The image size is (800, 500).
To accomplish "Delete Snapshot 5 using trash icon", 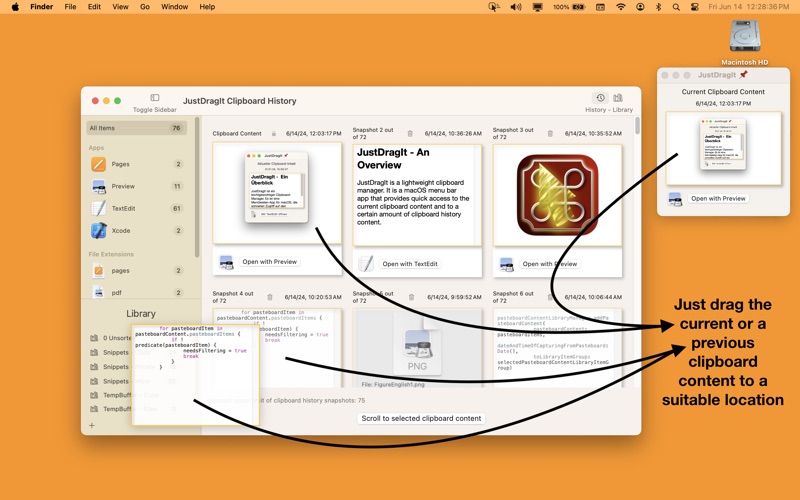I will pos(411,297).
